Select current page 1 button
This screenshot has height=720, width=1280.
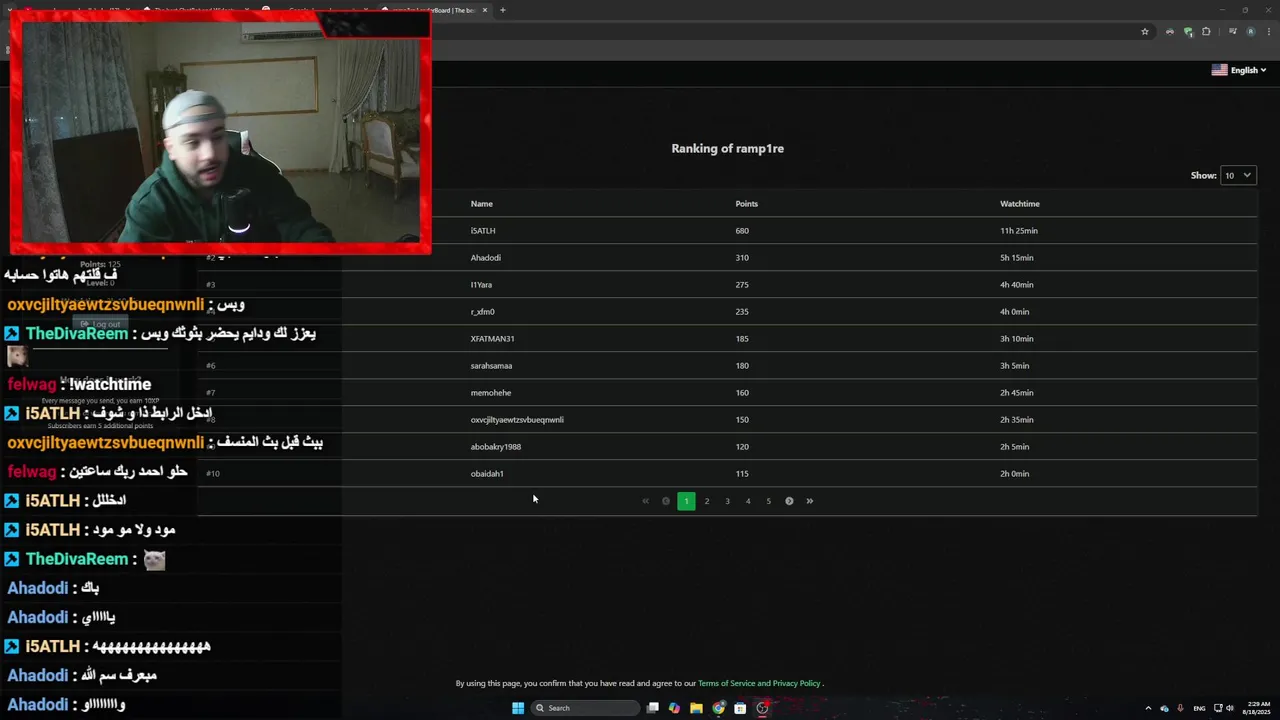[686, 501]
